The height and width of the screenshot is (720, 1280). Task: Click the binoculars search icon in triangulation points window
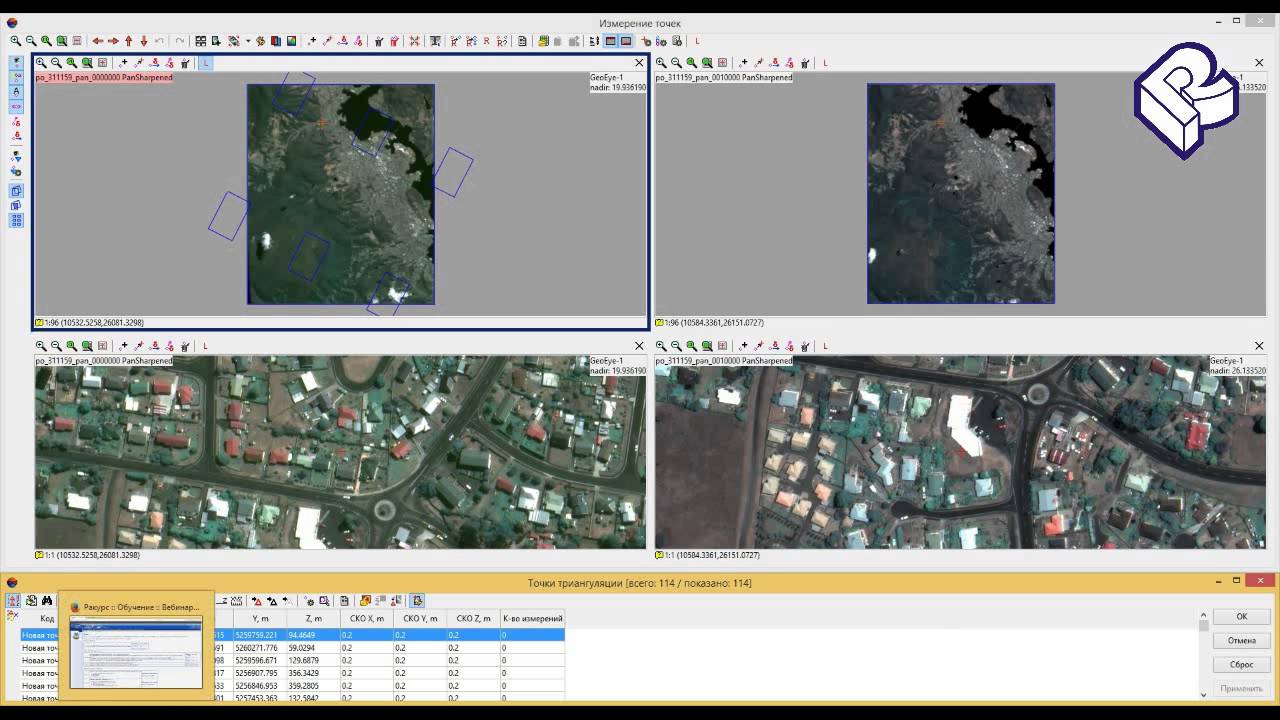46,601
